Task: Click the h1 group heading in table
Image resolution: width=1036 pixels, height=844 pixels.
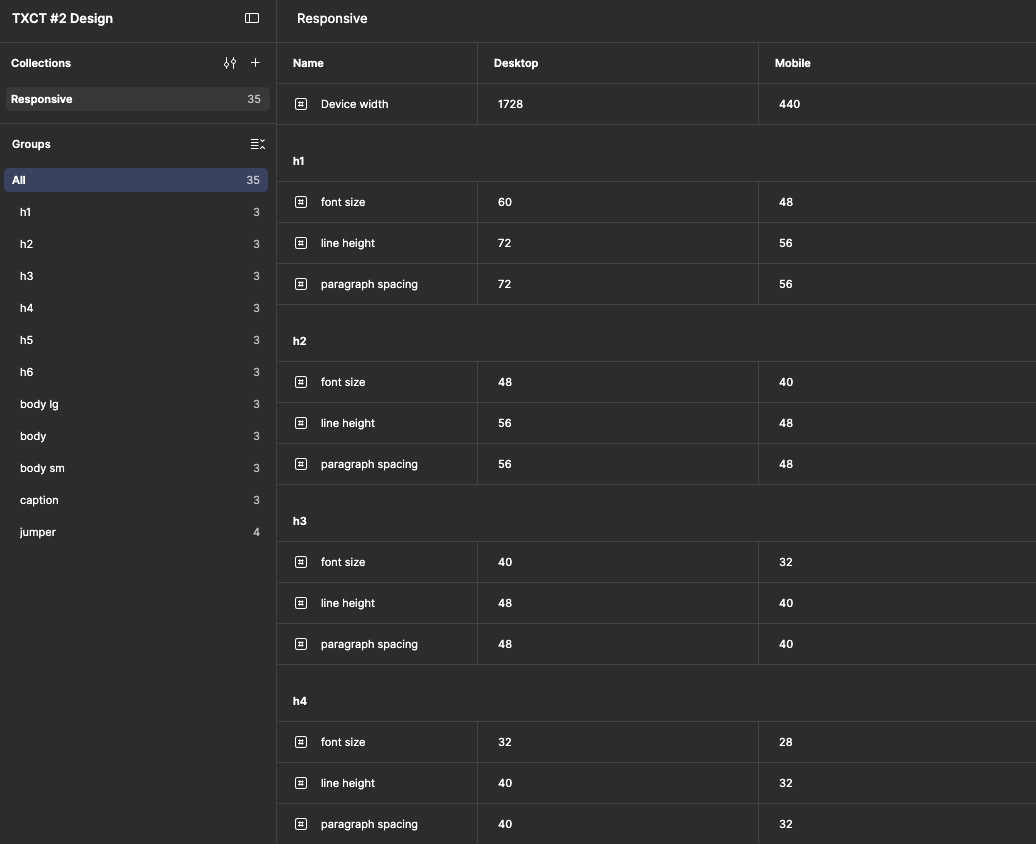Action: pyautogui.click(x=299, y=161)
